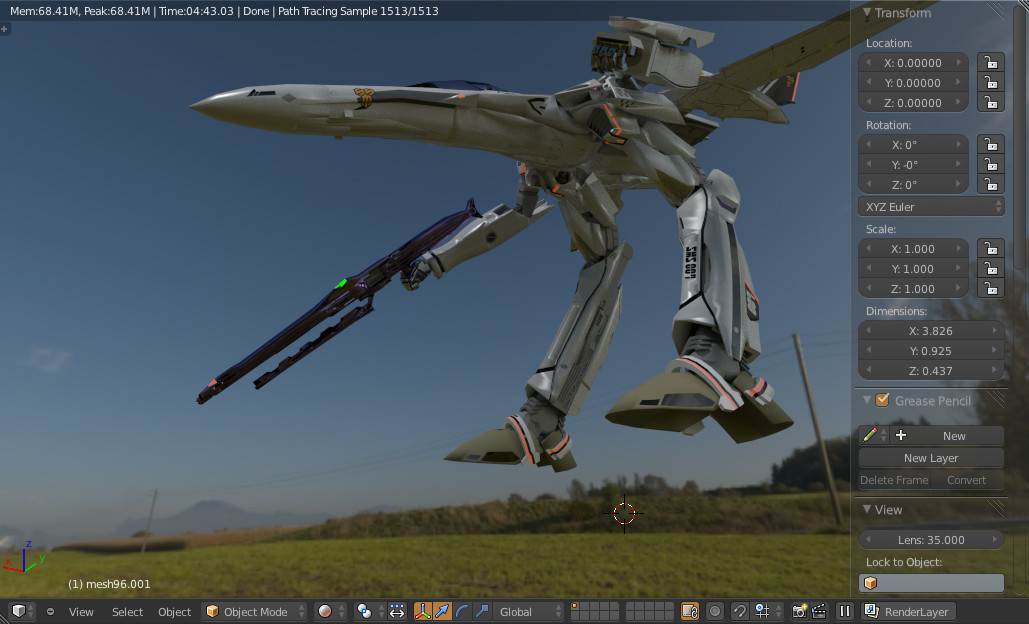The image size is (1029, 624).
Task: Enable the rotate manipulator arc
Action: coord(462,612)
